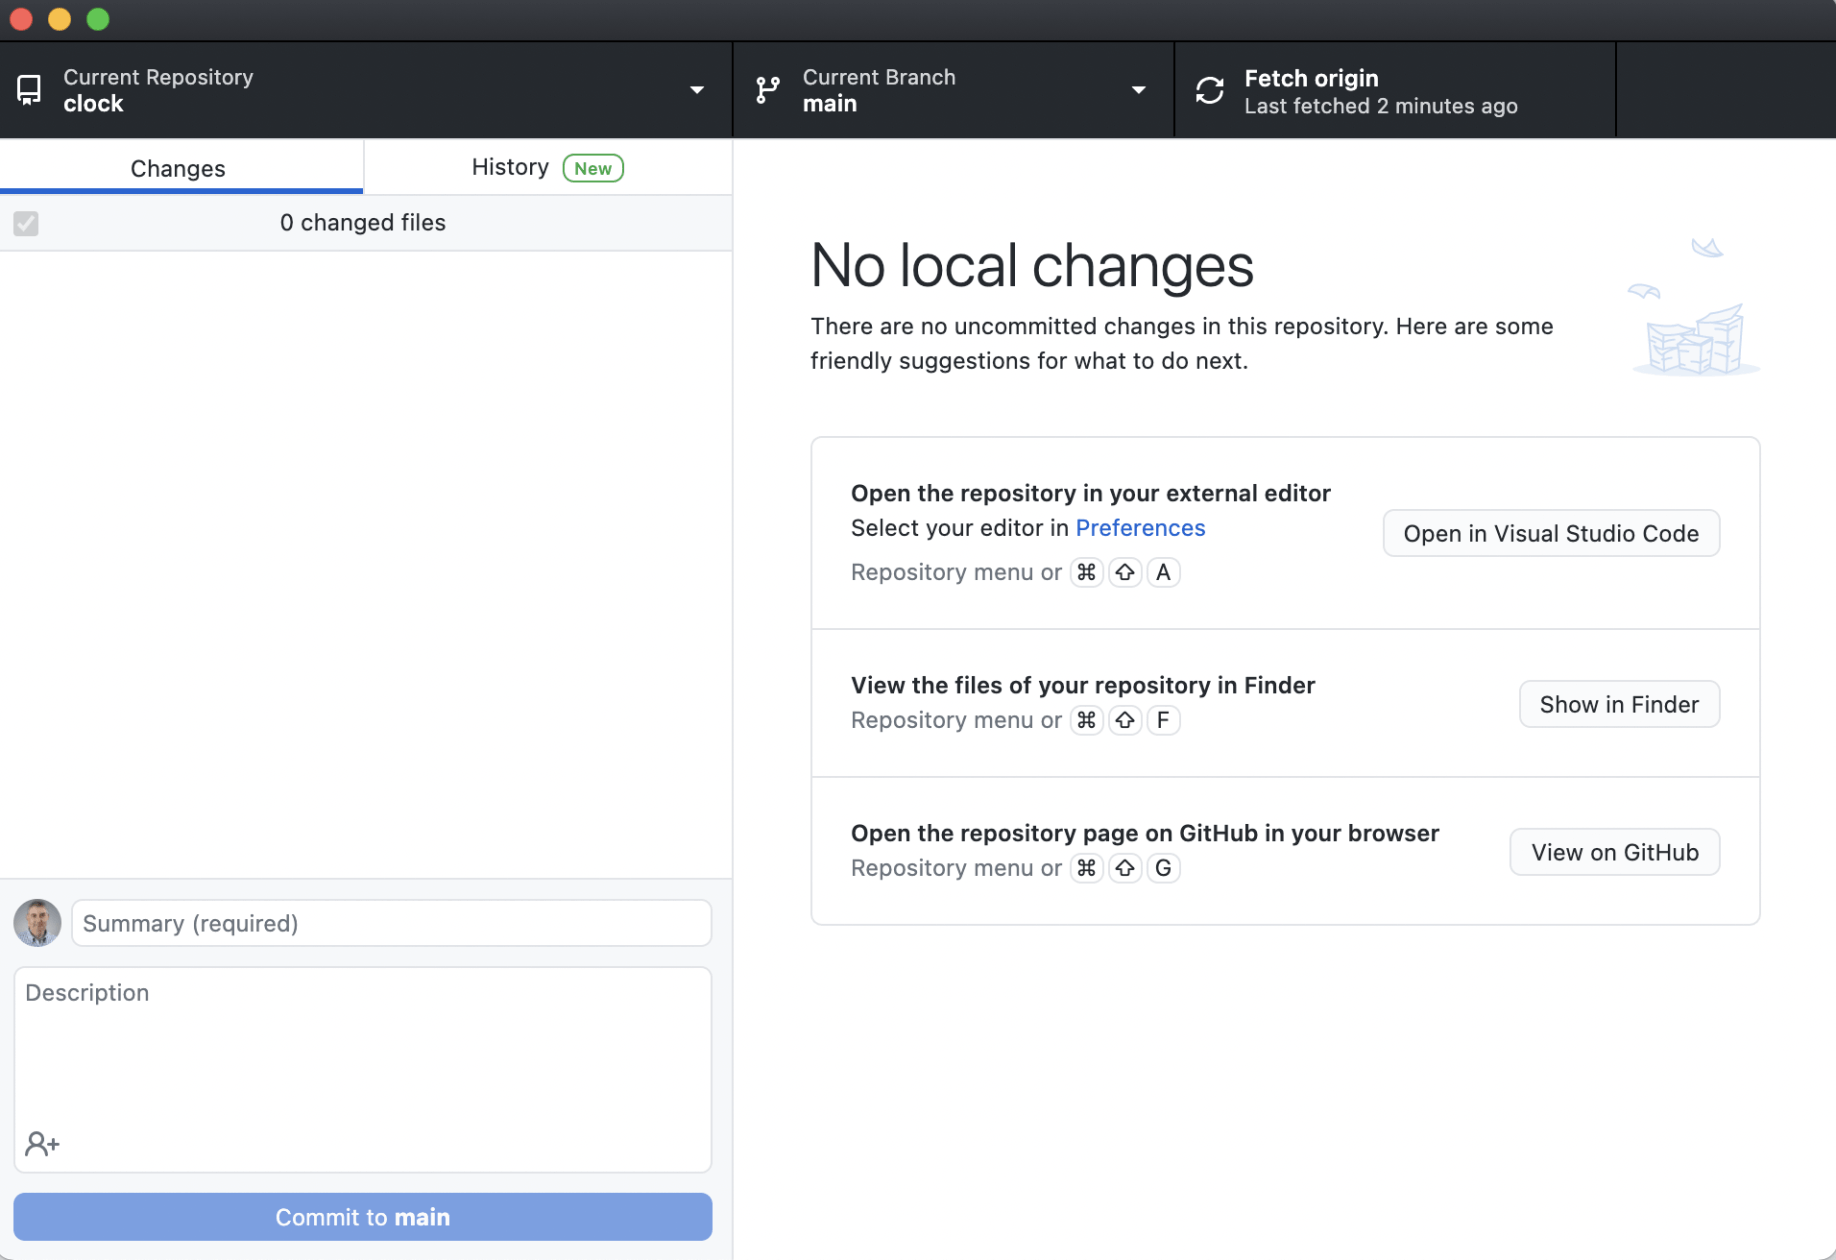Click the Fetch origin sync arrows icon
1836x1260 pixels.
(1209, 90)
